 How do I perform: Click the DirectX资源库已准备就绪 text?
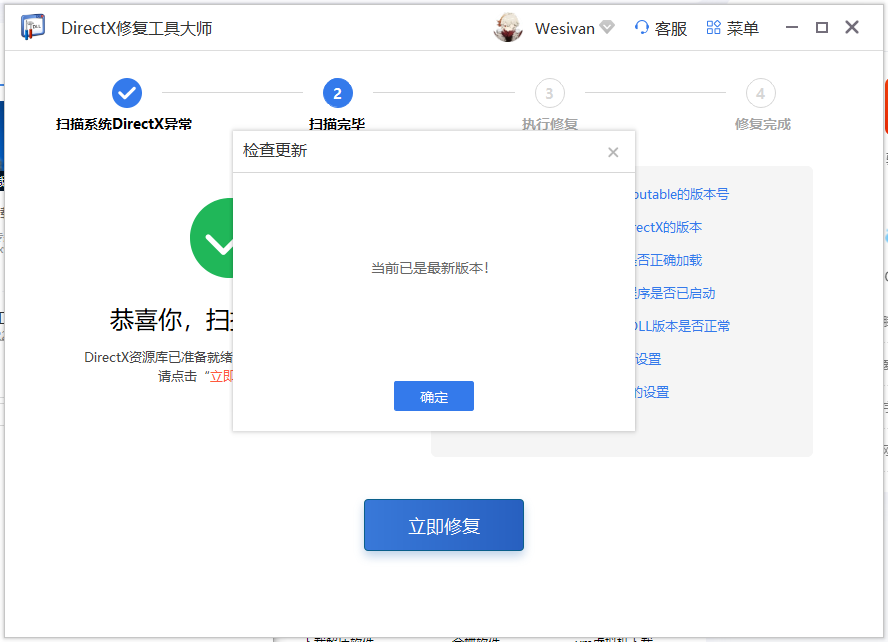click(159, 357)
